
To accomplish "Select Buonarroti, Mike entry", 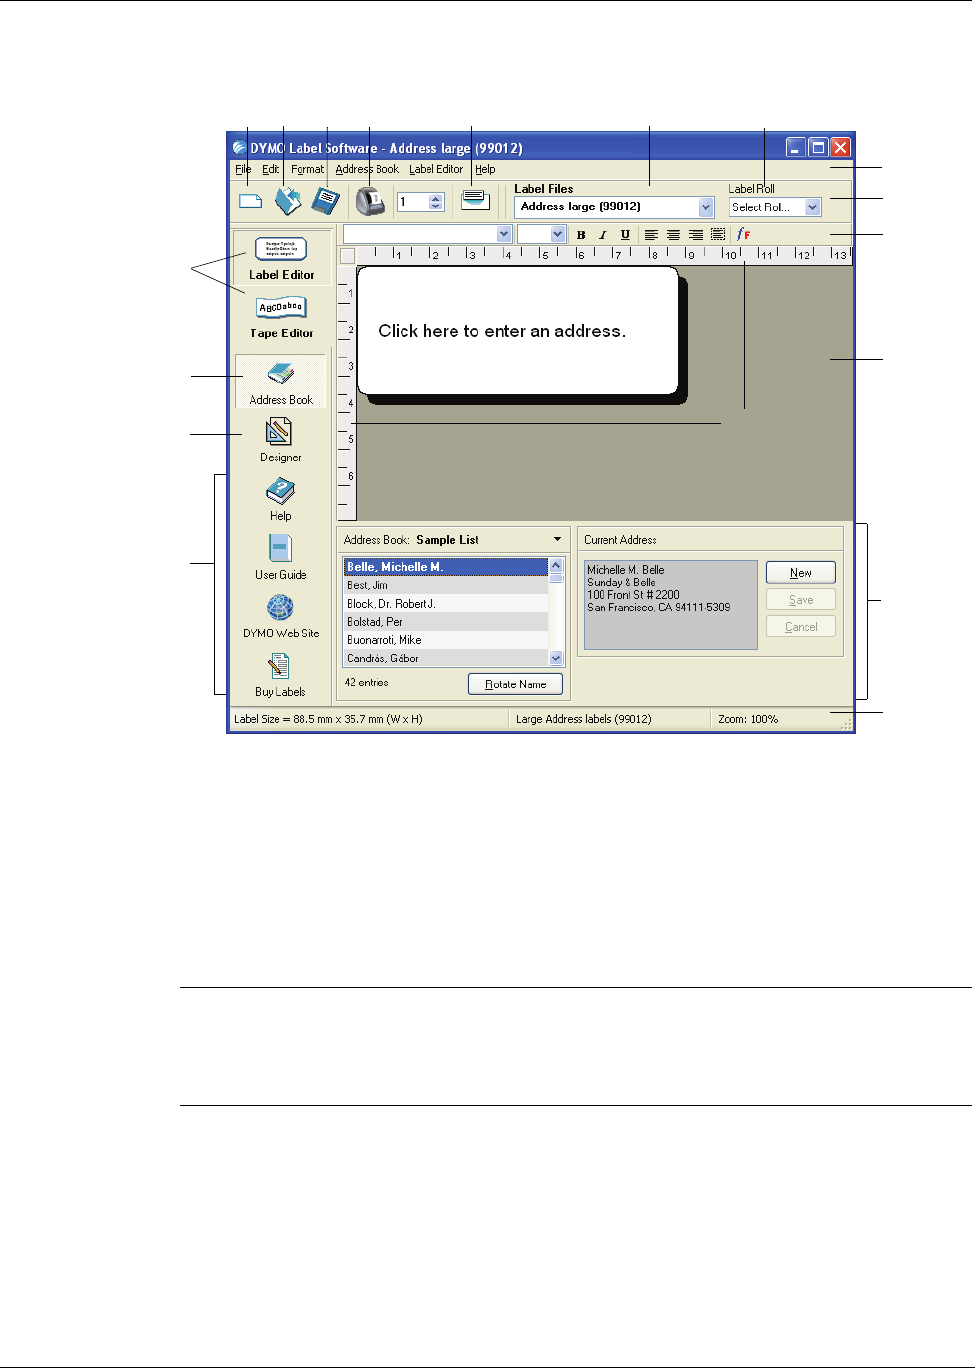I will click(446, 640).
